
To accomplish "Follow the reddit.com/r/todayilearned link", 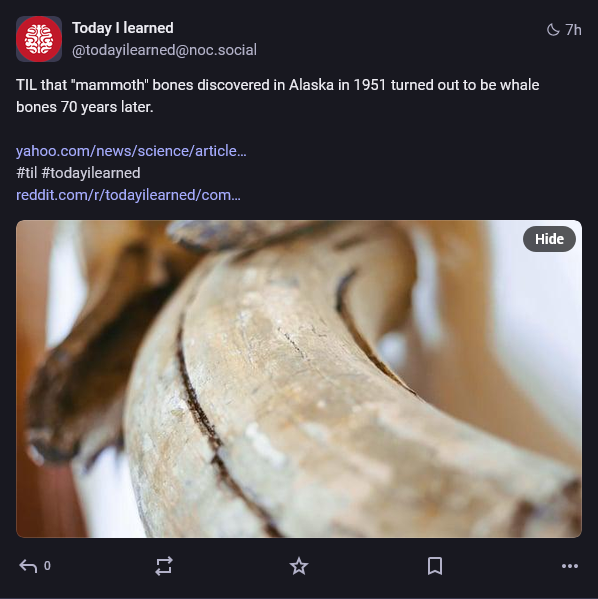I will tap(128, 195).
